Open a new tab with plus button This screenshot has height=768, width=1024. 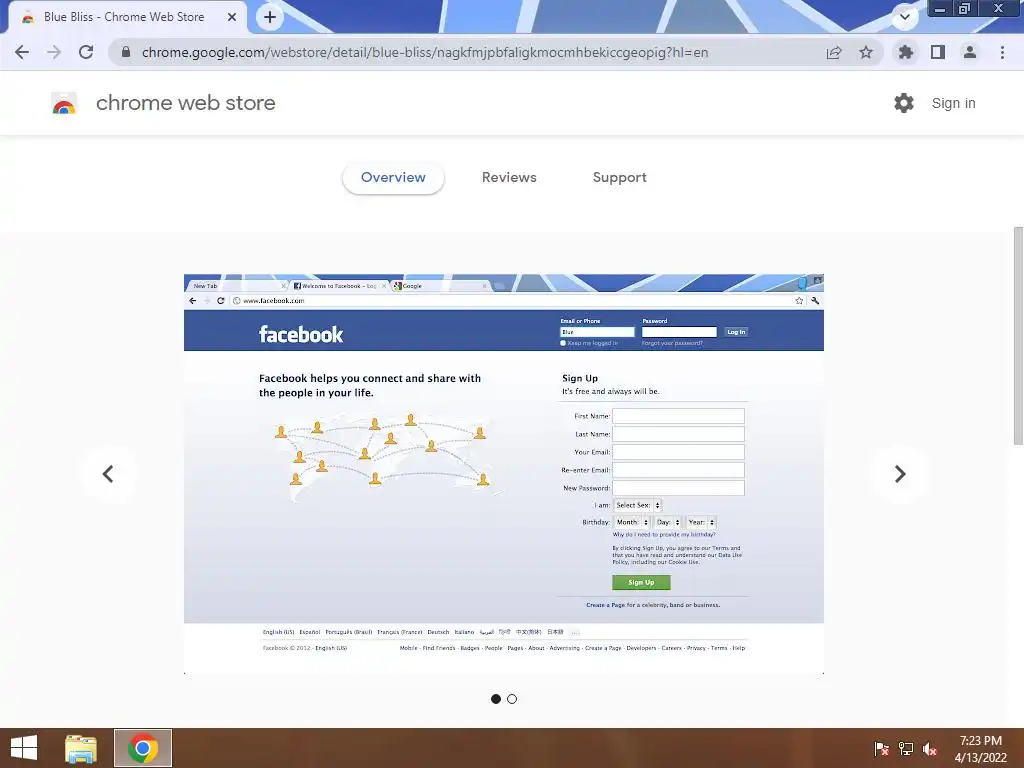coord(270,17)
